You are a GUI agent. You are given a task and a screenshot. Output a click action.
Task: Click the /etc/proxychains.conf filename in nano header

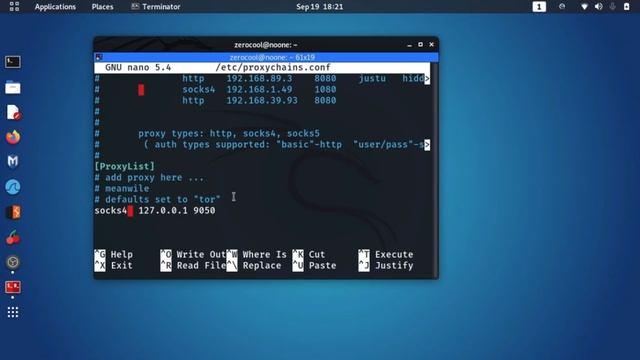tap(273, 67)
